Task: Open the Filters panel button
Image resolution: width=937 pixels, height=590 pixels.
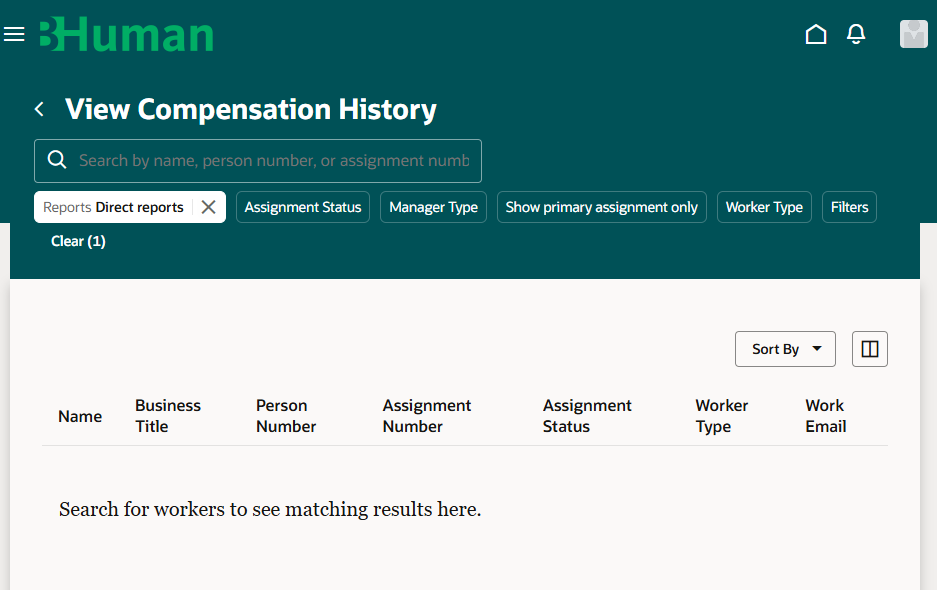Action: 849,207
